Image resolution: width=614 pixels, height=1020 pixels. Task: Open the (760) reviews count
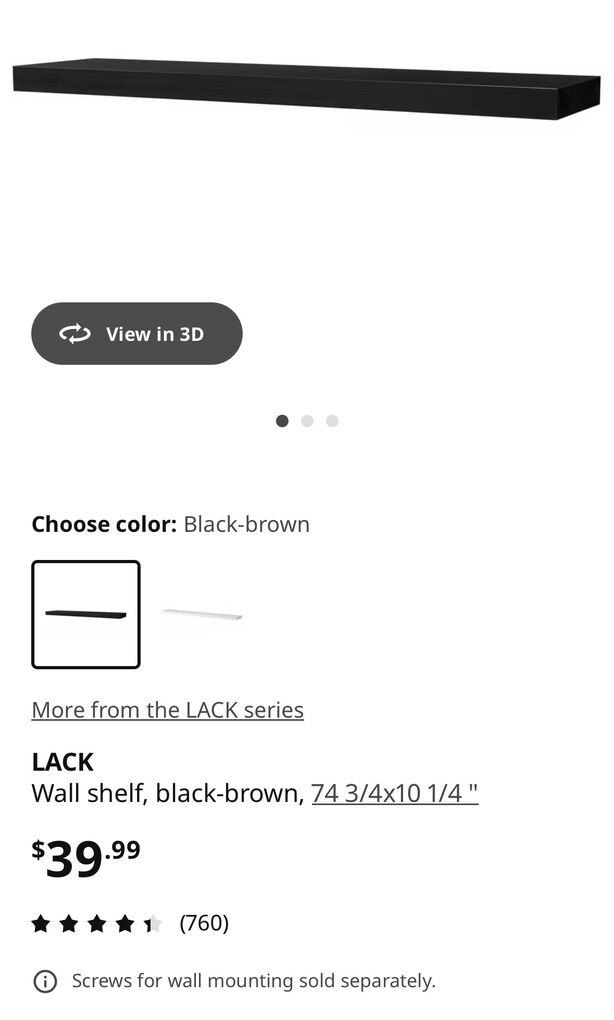pyautogui.click(x=204, y=923)
